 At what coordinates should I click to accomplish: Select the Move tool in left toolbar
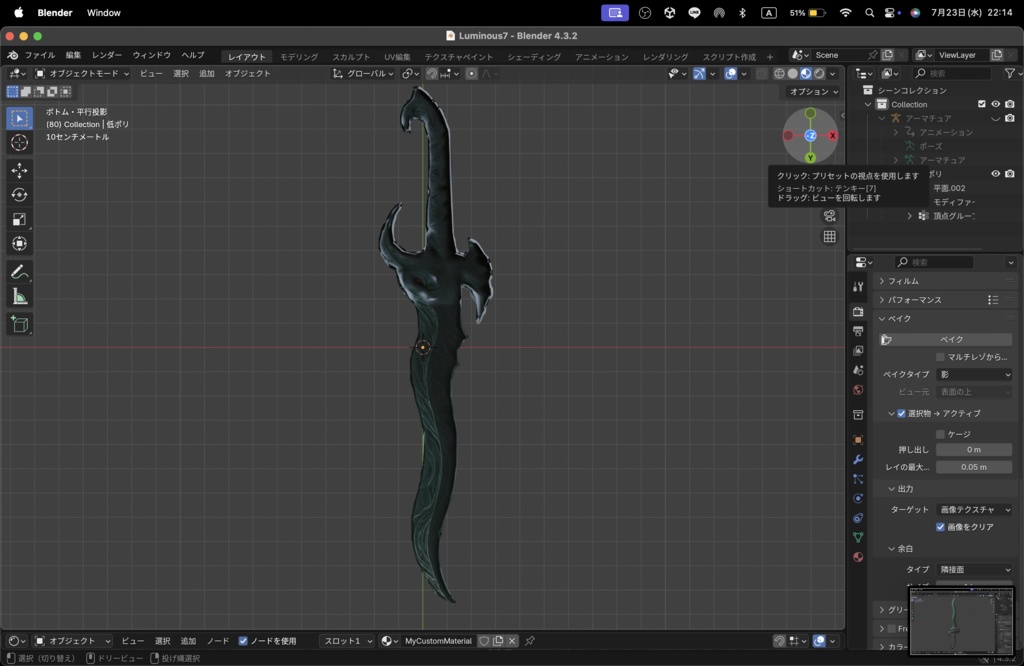coord(19,170)
